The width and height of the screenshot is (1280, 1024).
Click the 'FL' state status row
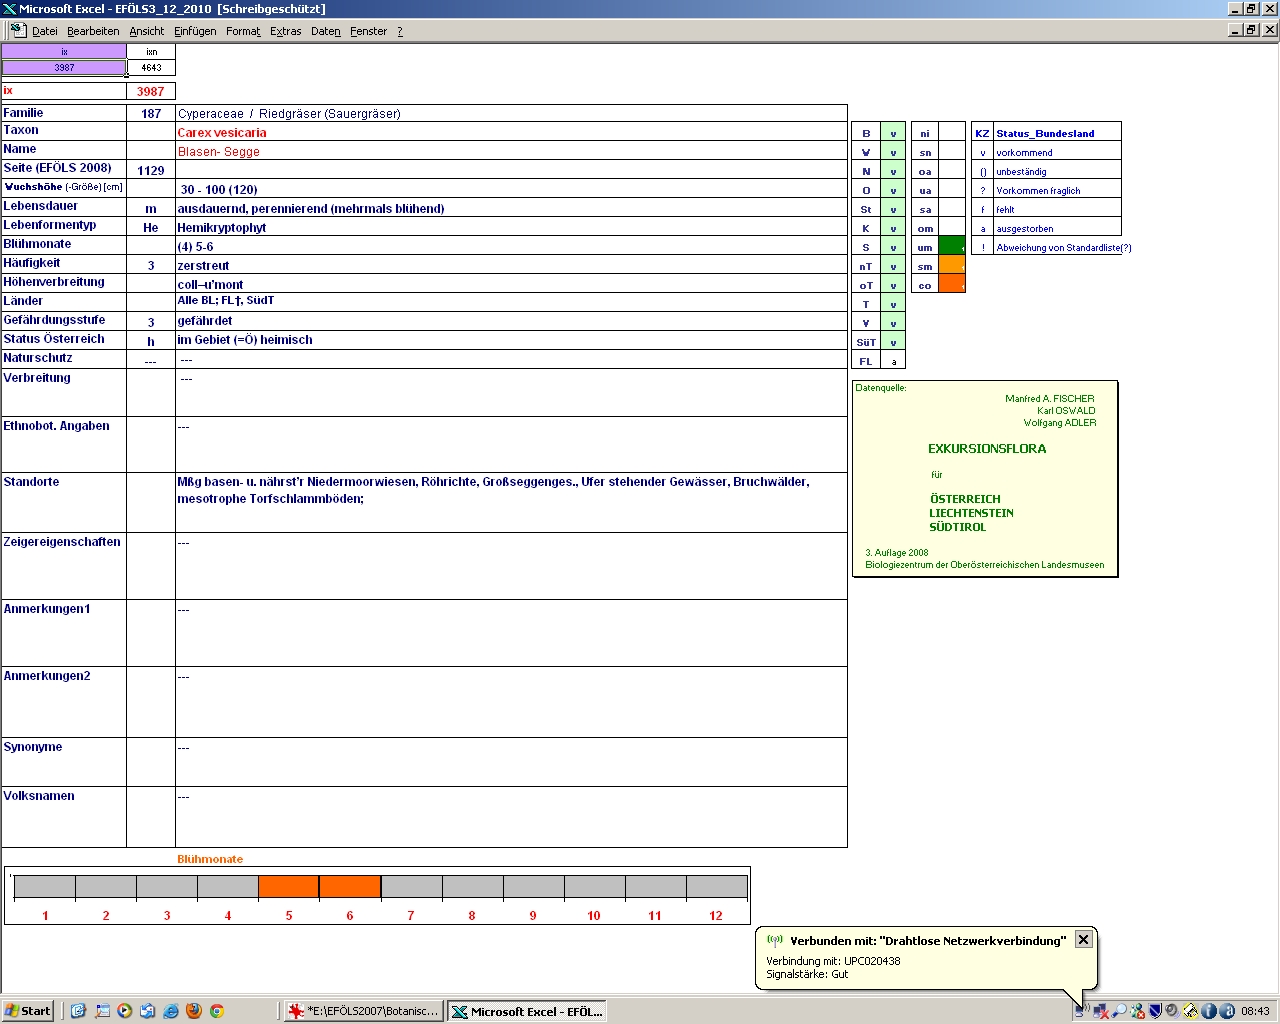pyautogui.click(x=879, y=361)
